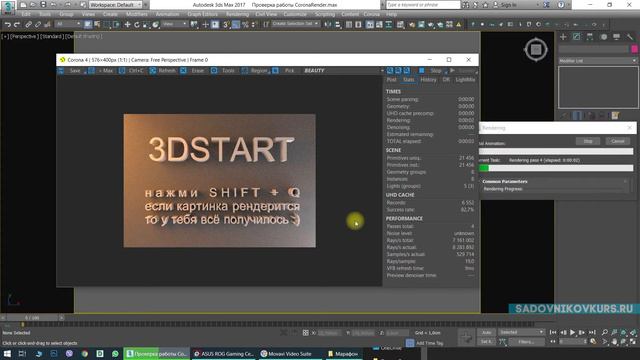Open the Selected key filter dropdown
Viewport: 640px width, 360px height.
pyautogui.click(x=522, y=332)
